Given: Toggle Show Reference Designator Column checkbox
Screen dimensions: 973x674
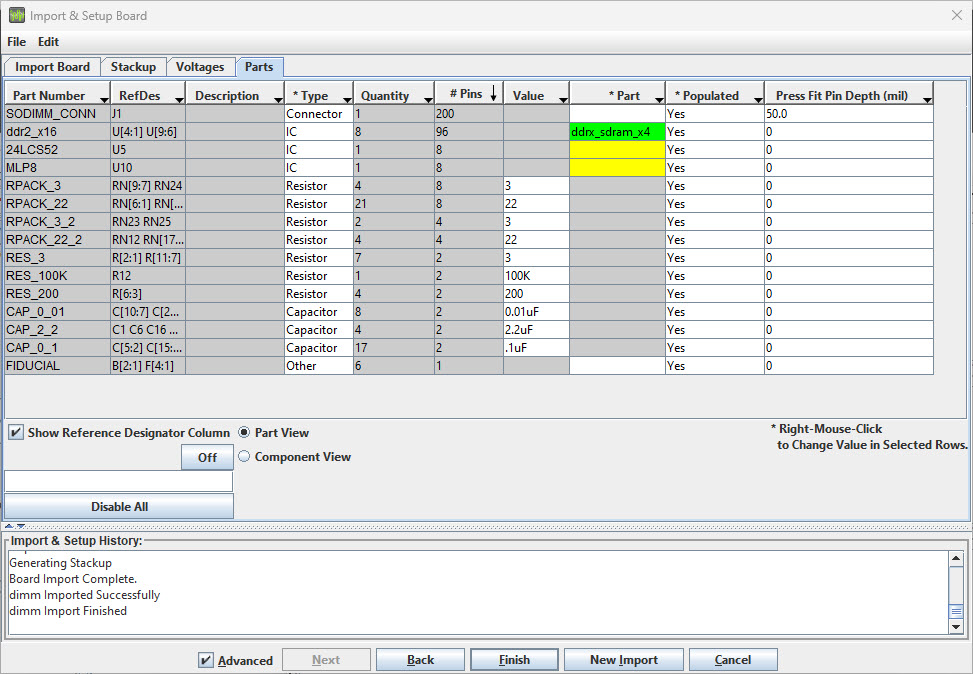Looking at the screenshot, I should [16, 433].
